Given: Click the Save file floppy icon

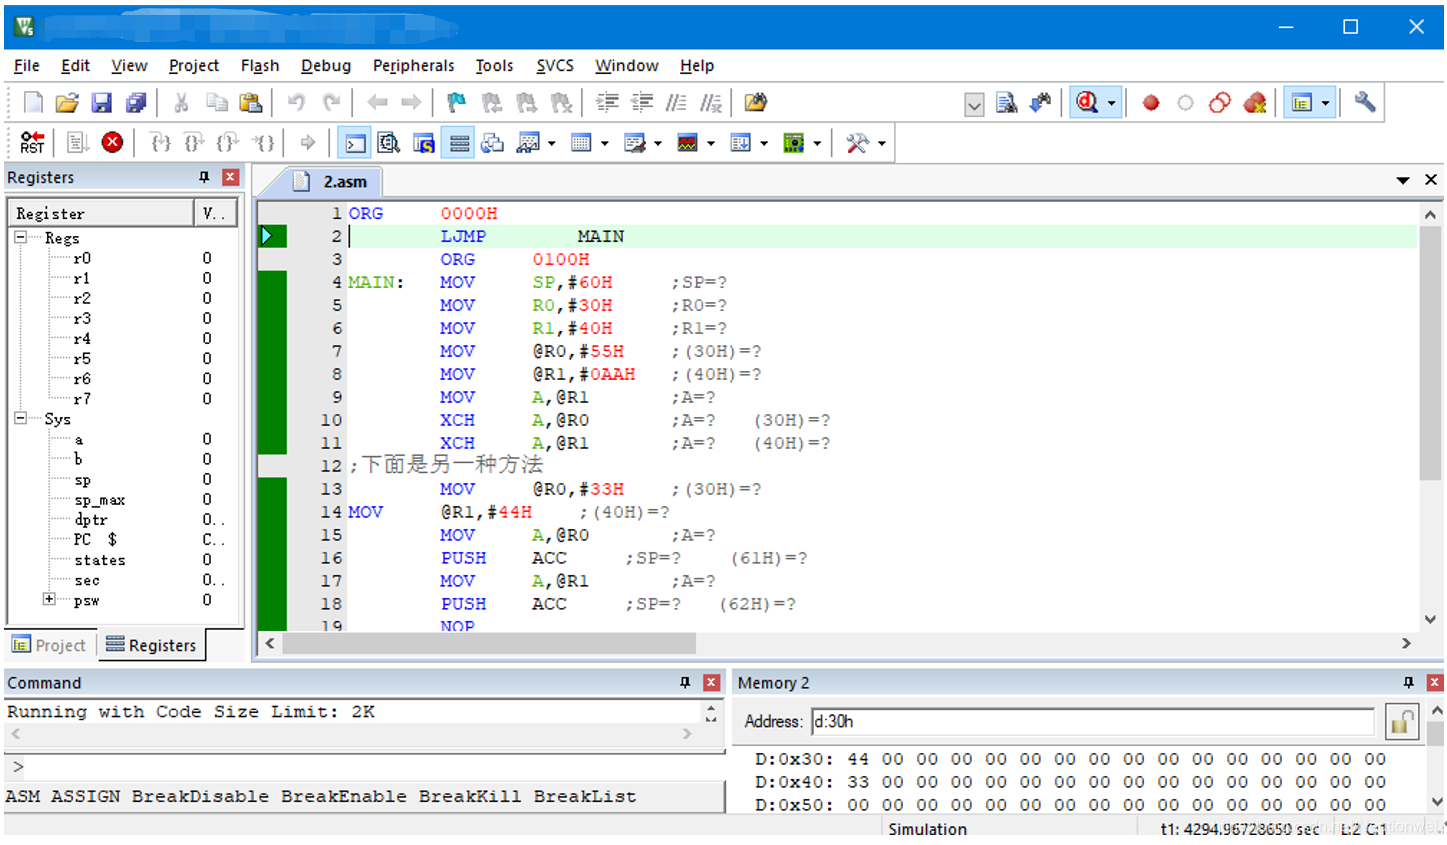Looking at the screenshot, I should click(x=101, y=103).
